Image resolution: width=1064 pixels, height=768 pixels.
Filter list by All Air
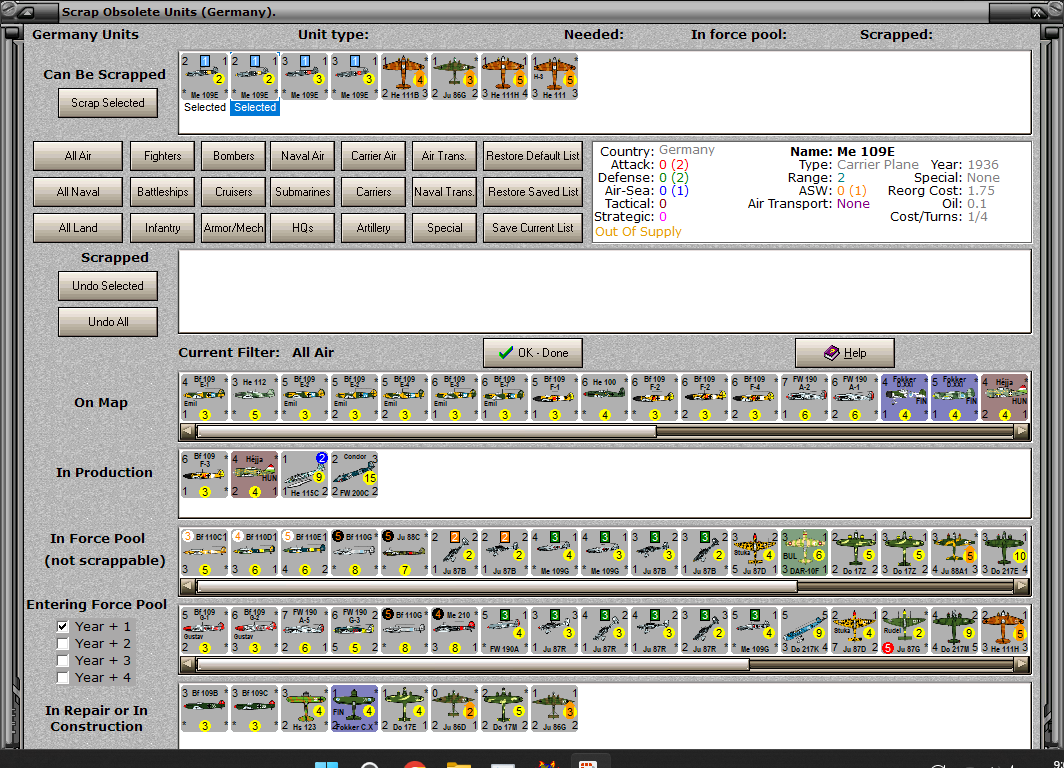[78, 156]
